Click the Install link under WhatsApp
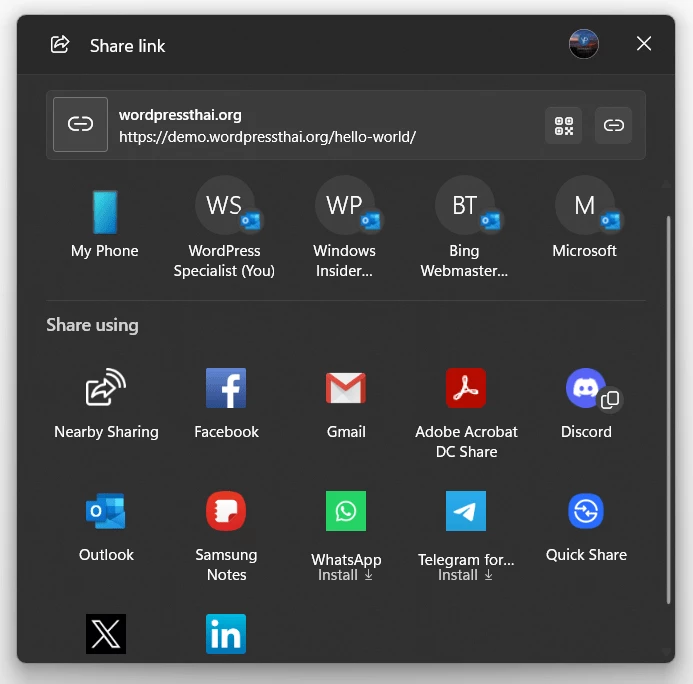The height and width of the screenshot is (684, 693). [x=345, y=575]
